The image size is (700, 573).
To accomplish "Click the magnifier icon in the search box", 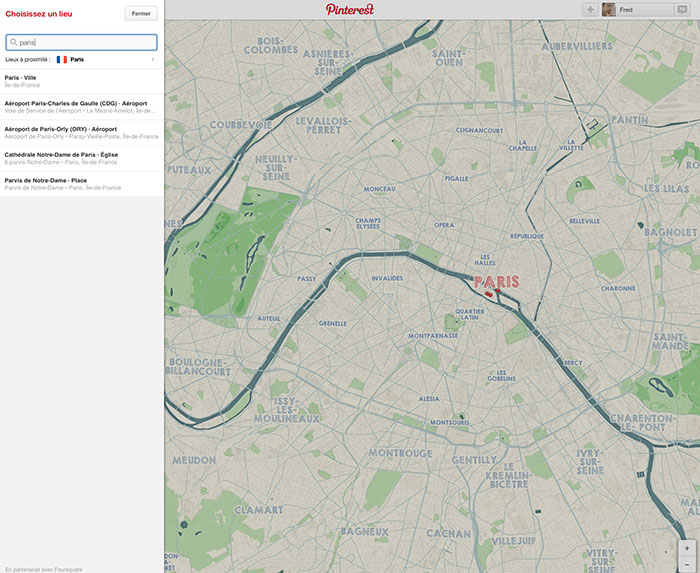I will (x=13, y=43).
